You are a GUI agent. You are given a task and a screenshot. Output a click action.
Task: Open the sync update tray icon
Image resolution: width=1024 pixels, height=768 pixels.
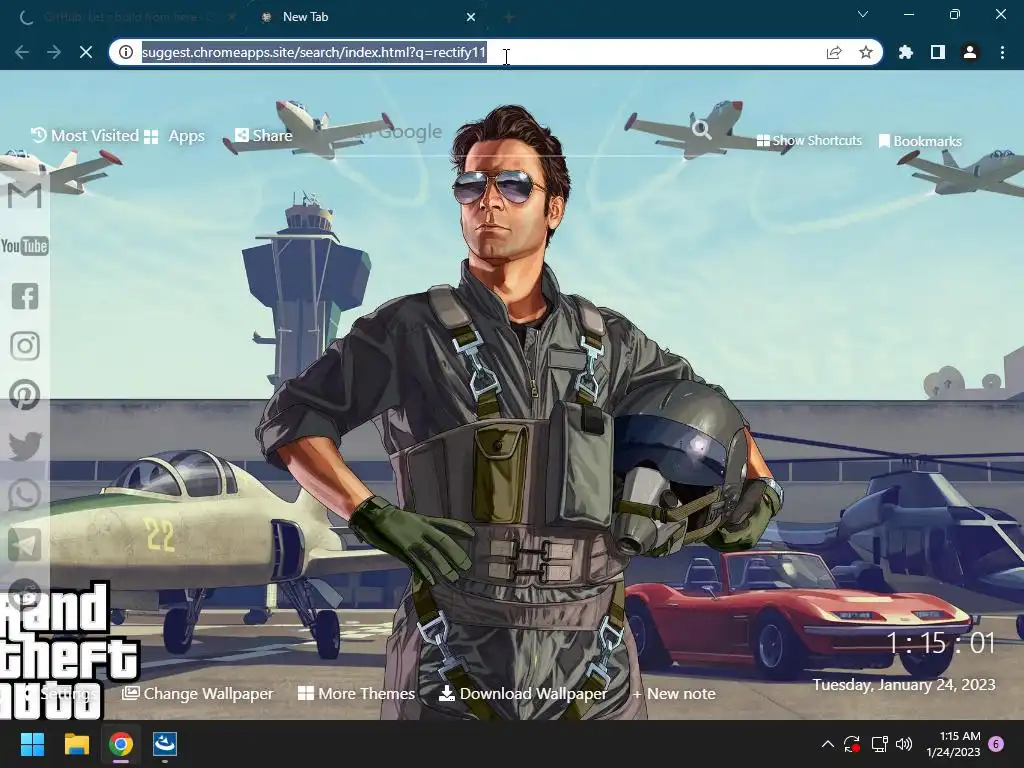(852, 744)
